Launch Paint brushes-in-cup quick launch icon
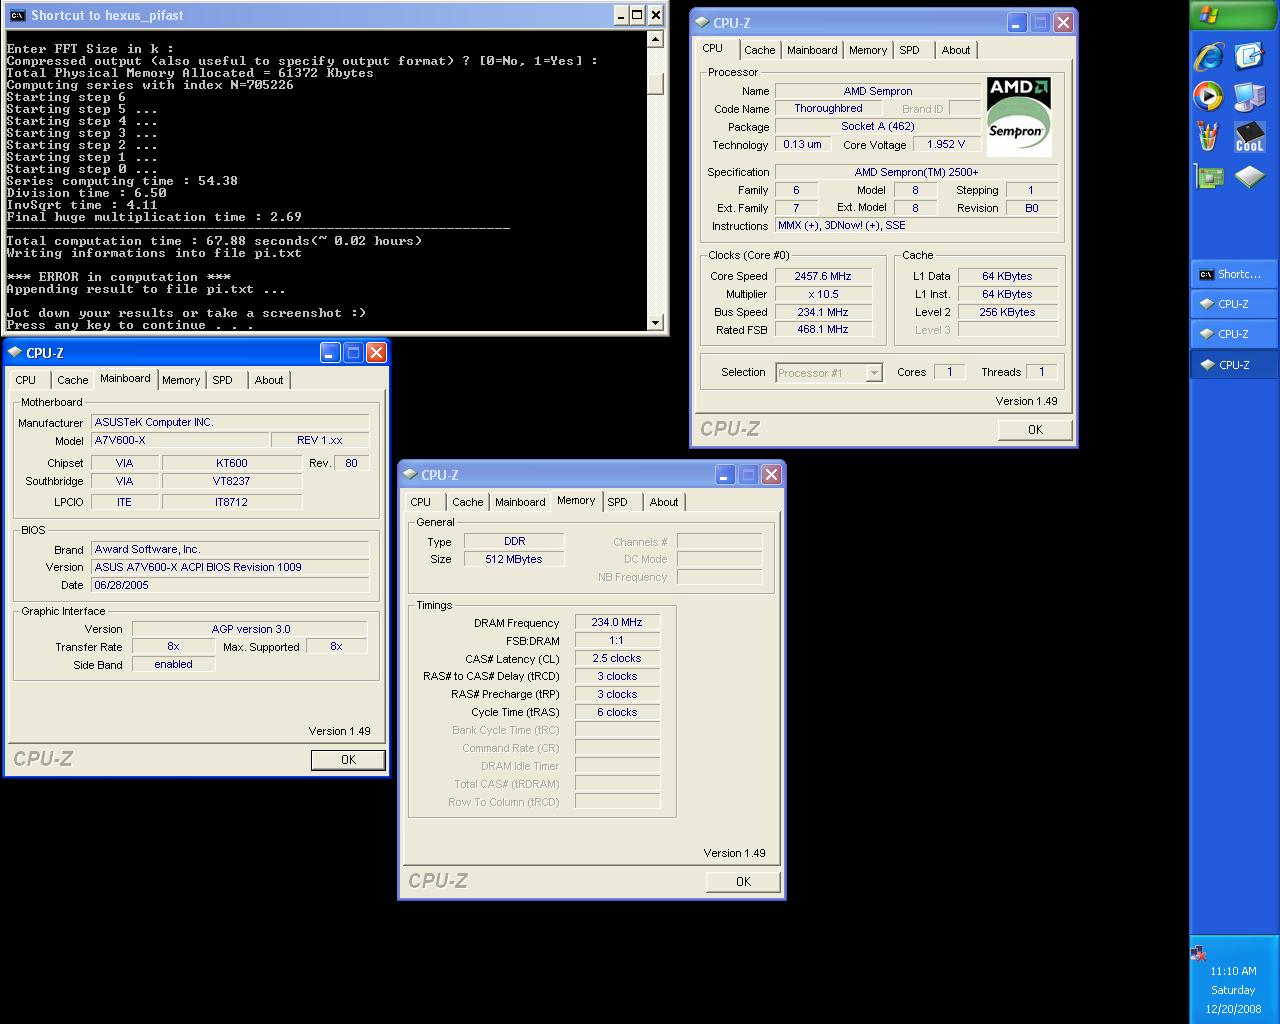Screen dimensions: 1280x1024 (x=1209, y=137)
